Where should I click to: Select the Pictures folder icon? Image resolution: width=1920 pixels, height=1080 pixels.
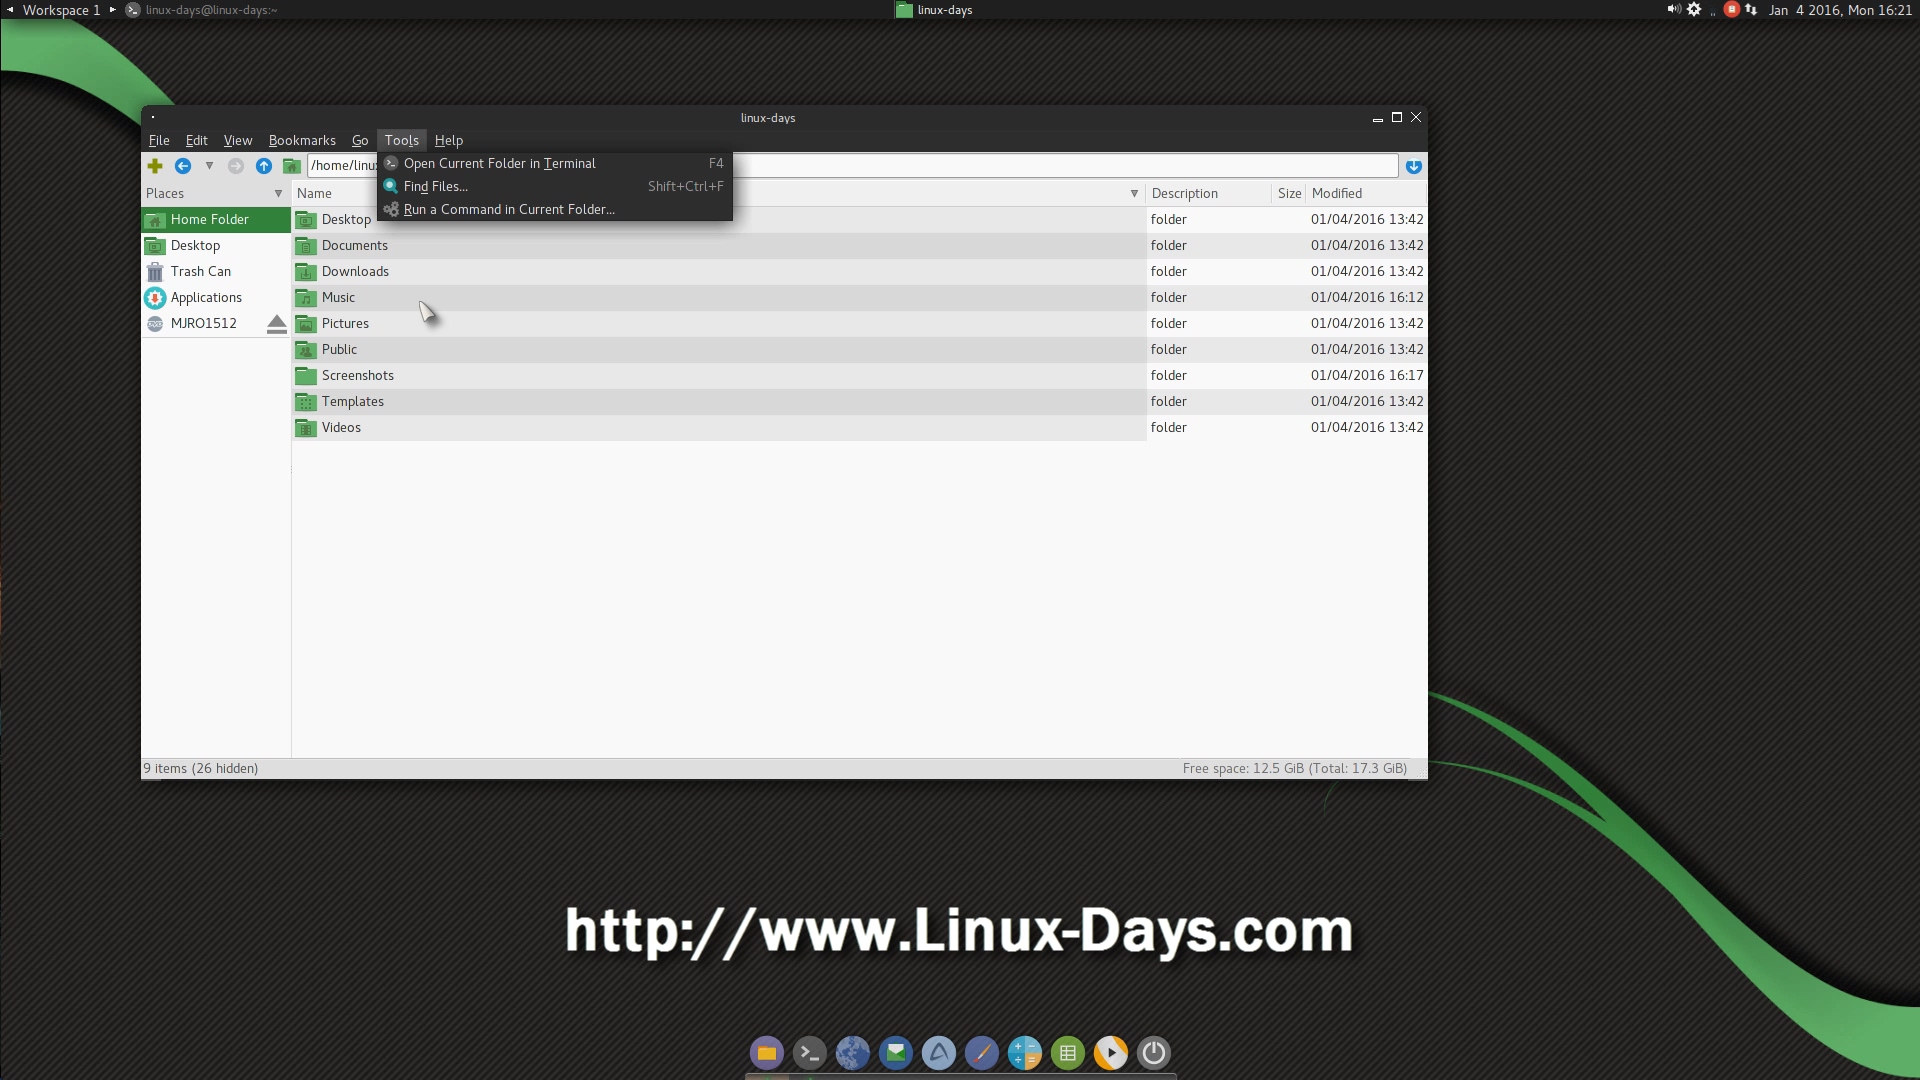tap(306, 323)
